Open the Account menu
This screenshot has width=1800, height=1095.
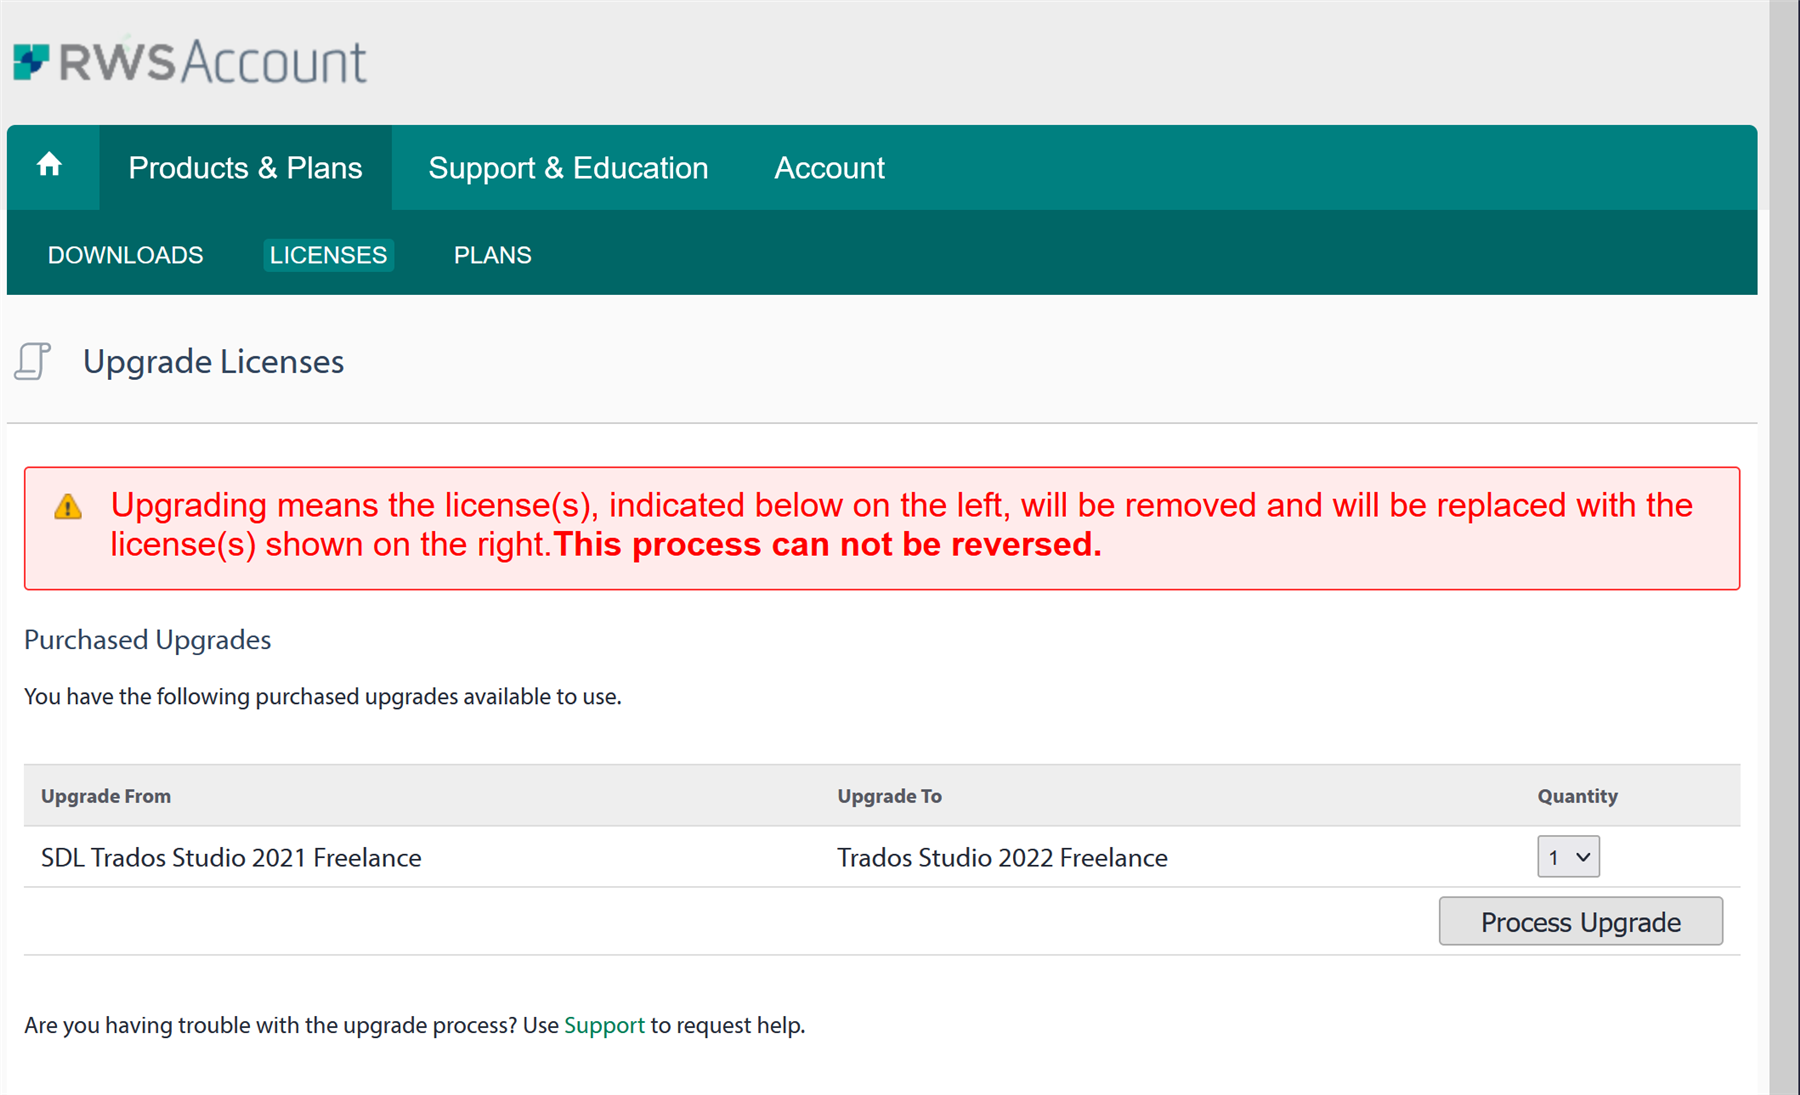click(828, 167)
